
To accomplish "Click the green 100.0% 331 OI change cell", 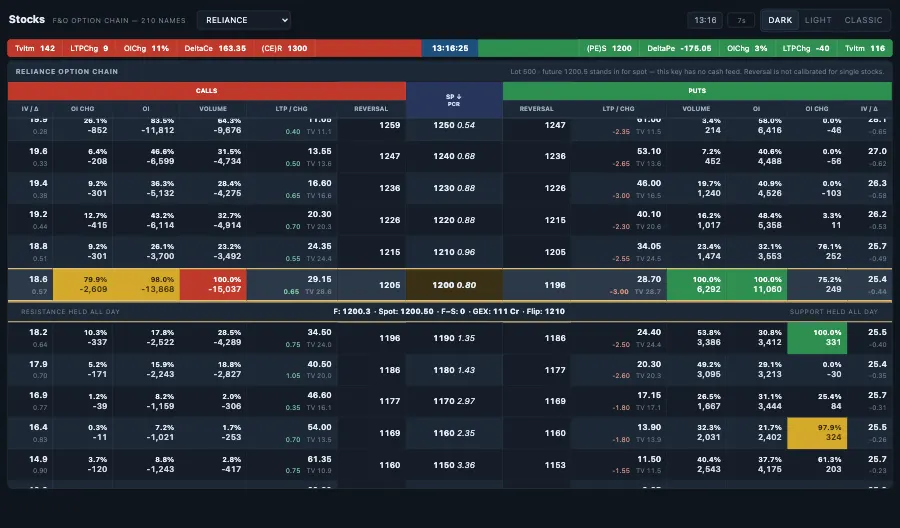I will (x=817, y=338).
